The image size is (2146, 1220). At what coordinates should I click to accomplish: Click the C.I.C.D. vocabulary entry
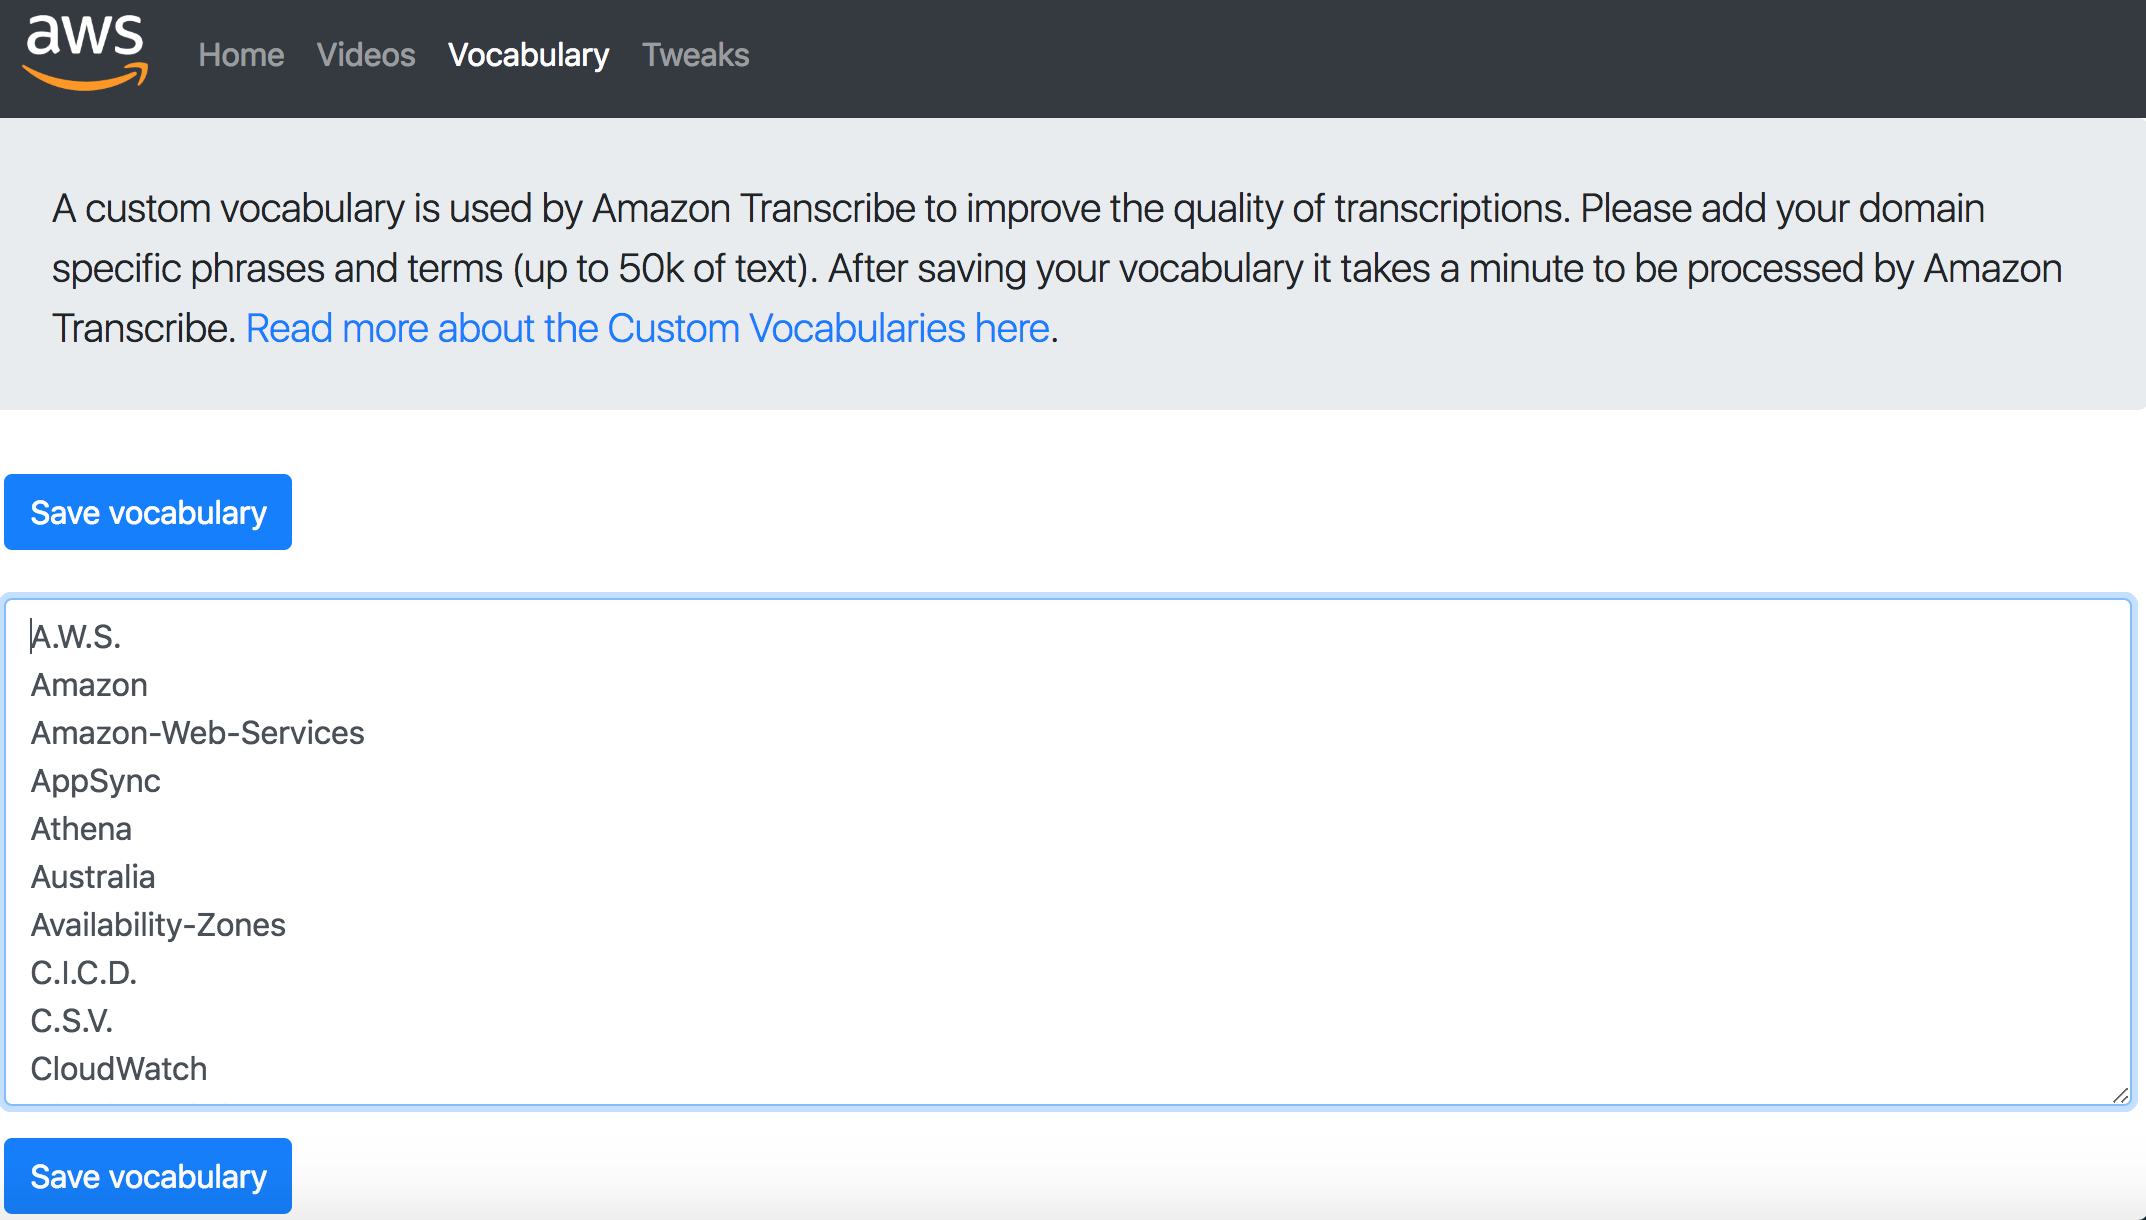tap(84, 973)
